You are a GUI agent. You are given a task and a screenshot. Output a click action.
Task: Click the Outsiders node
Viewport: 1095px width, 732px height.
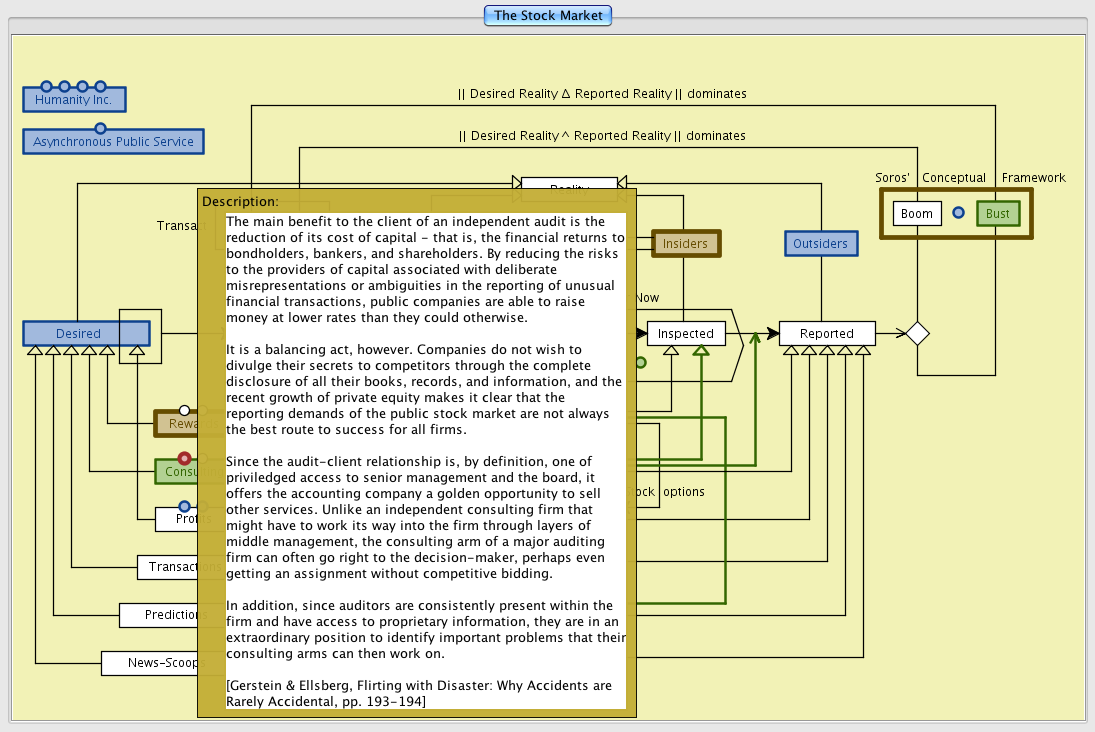point(820,243)
